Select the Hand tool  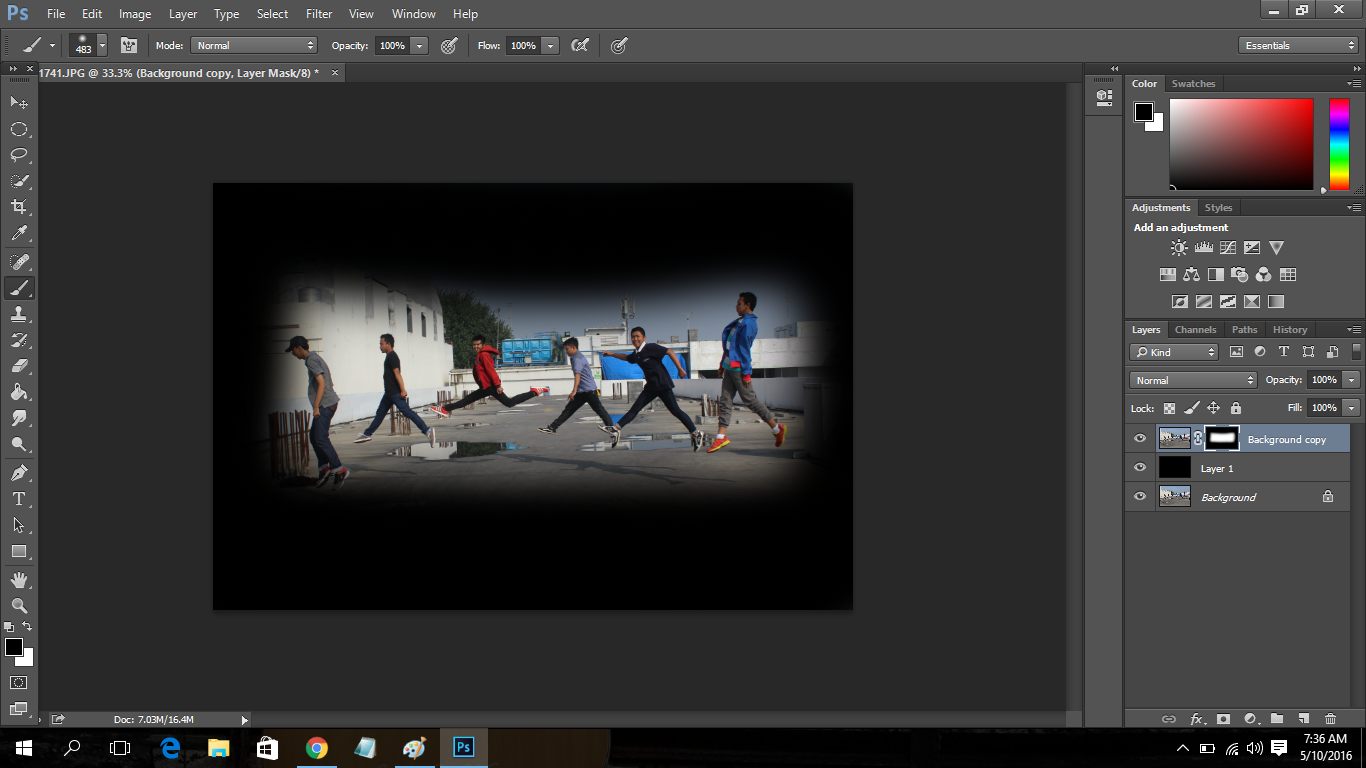18,579
